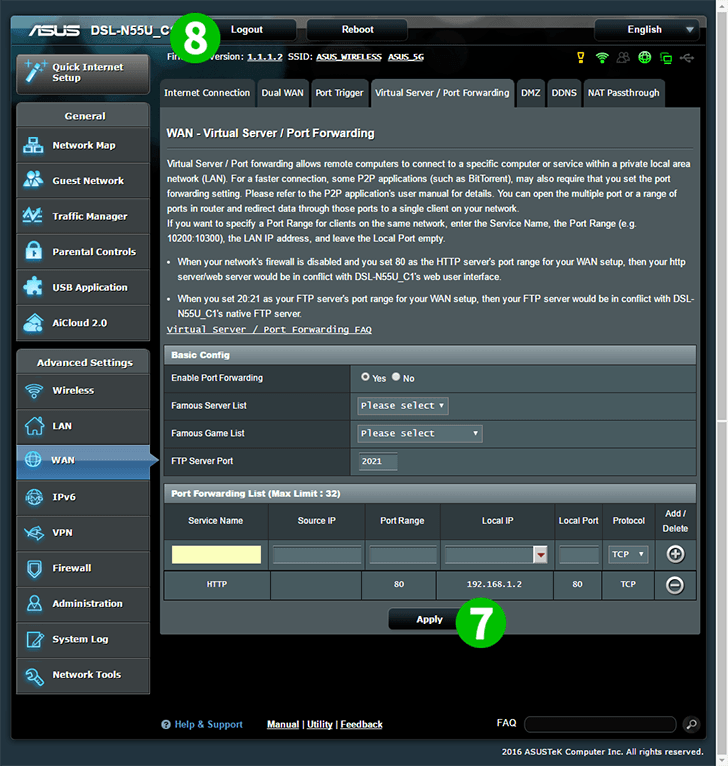Switch to Dual WAN tab
Image resolution: width=728 pixels, height=766 pixels.
[x=282, y=93]
